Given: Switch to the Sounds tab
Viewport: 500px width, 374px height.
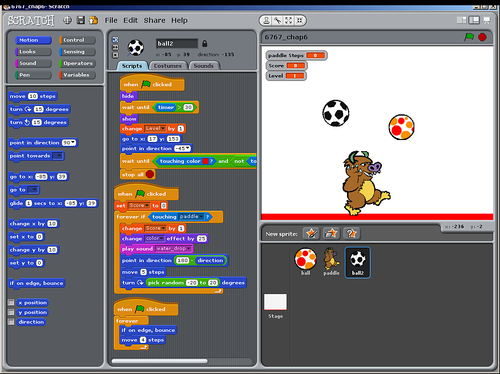Looking at the screenshot, I should point(203,66).
